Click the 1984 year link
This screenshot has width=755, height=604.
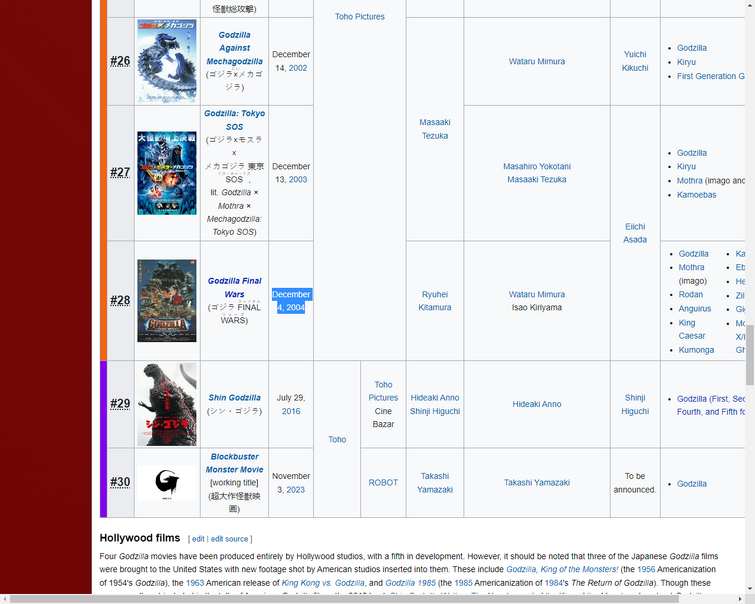[554, 583]
